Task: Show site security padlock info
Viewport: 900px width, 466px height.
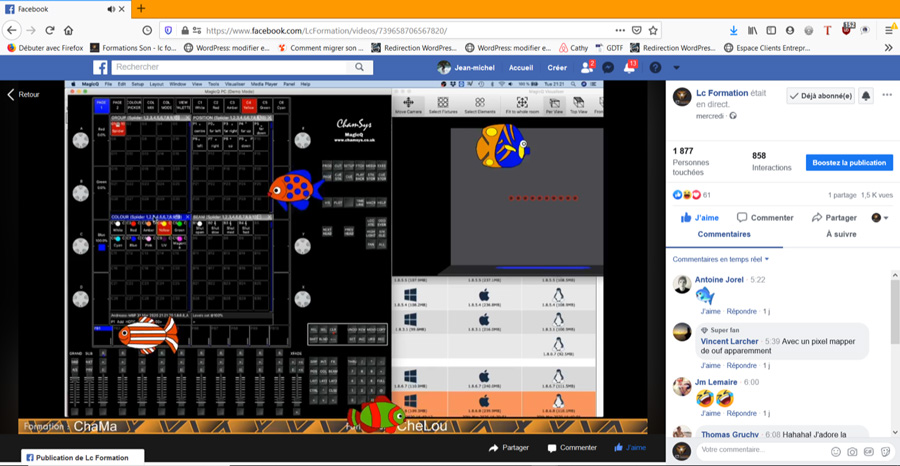Action: point(184,30)
